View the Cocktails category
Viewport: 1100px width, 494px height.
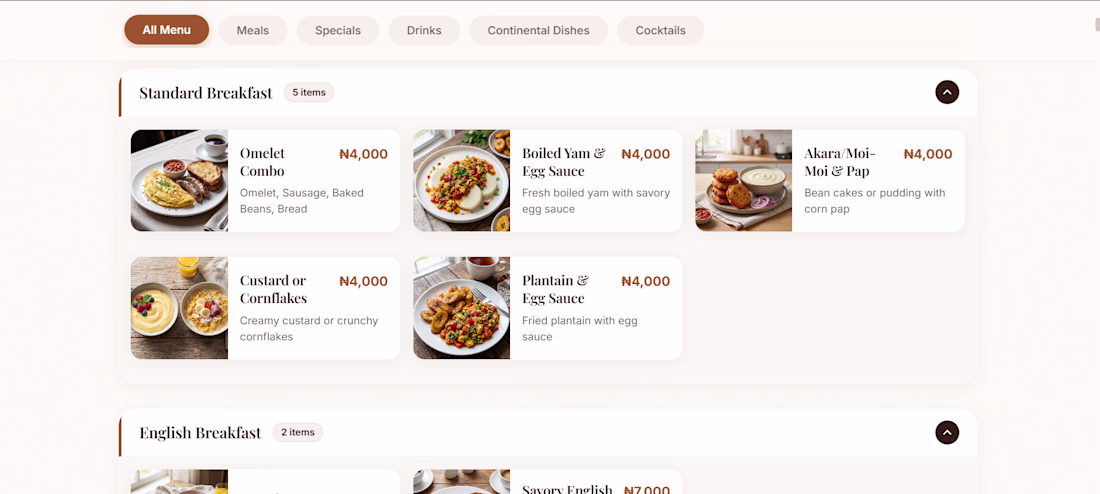tap(660, 30)
